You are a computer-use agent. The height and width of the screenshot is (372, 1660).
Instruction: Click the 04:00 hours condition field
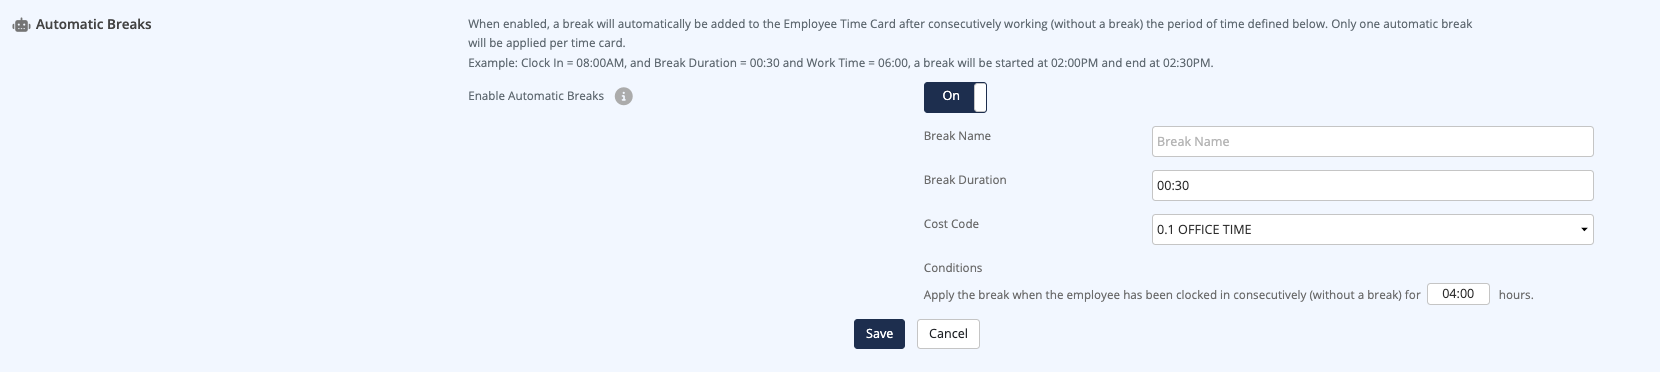click(1458, 294)
